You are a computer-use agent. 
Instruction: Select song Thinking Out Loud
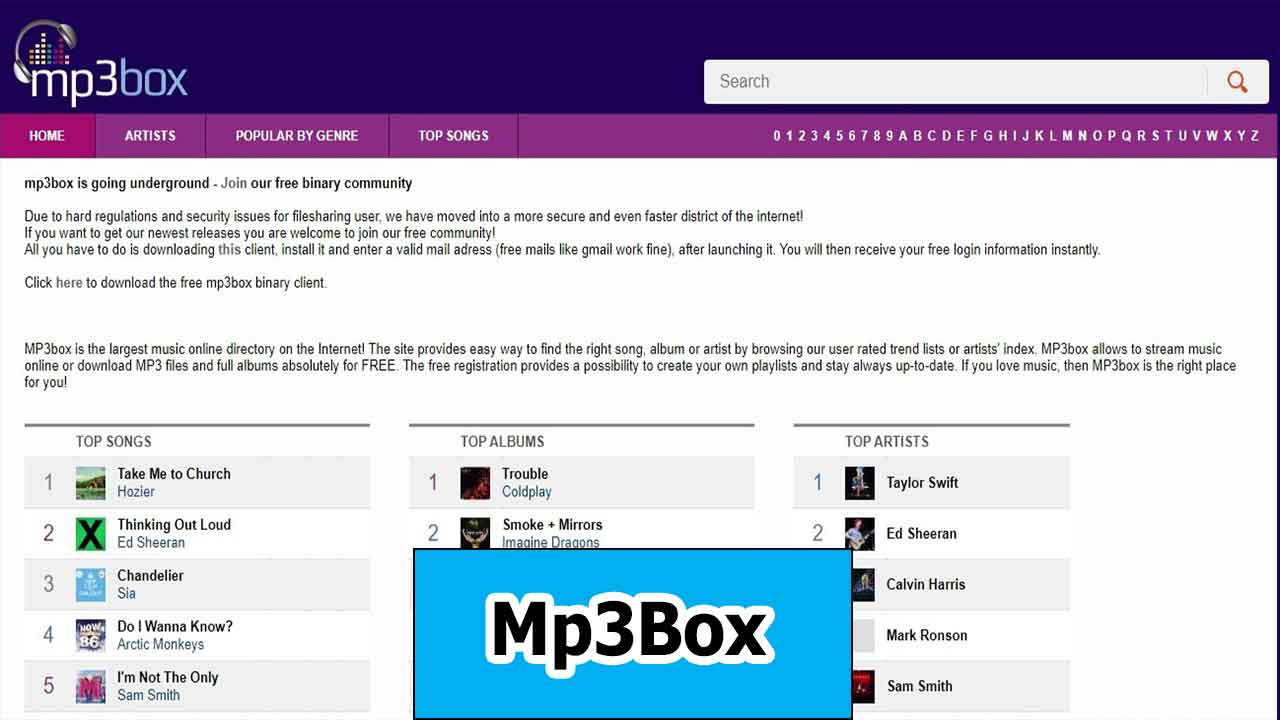(174, 525)
